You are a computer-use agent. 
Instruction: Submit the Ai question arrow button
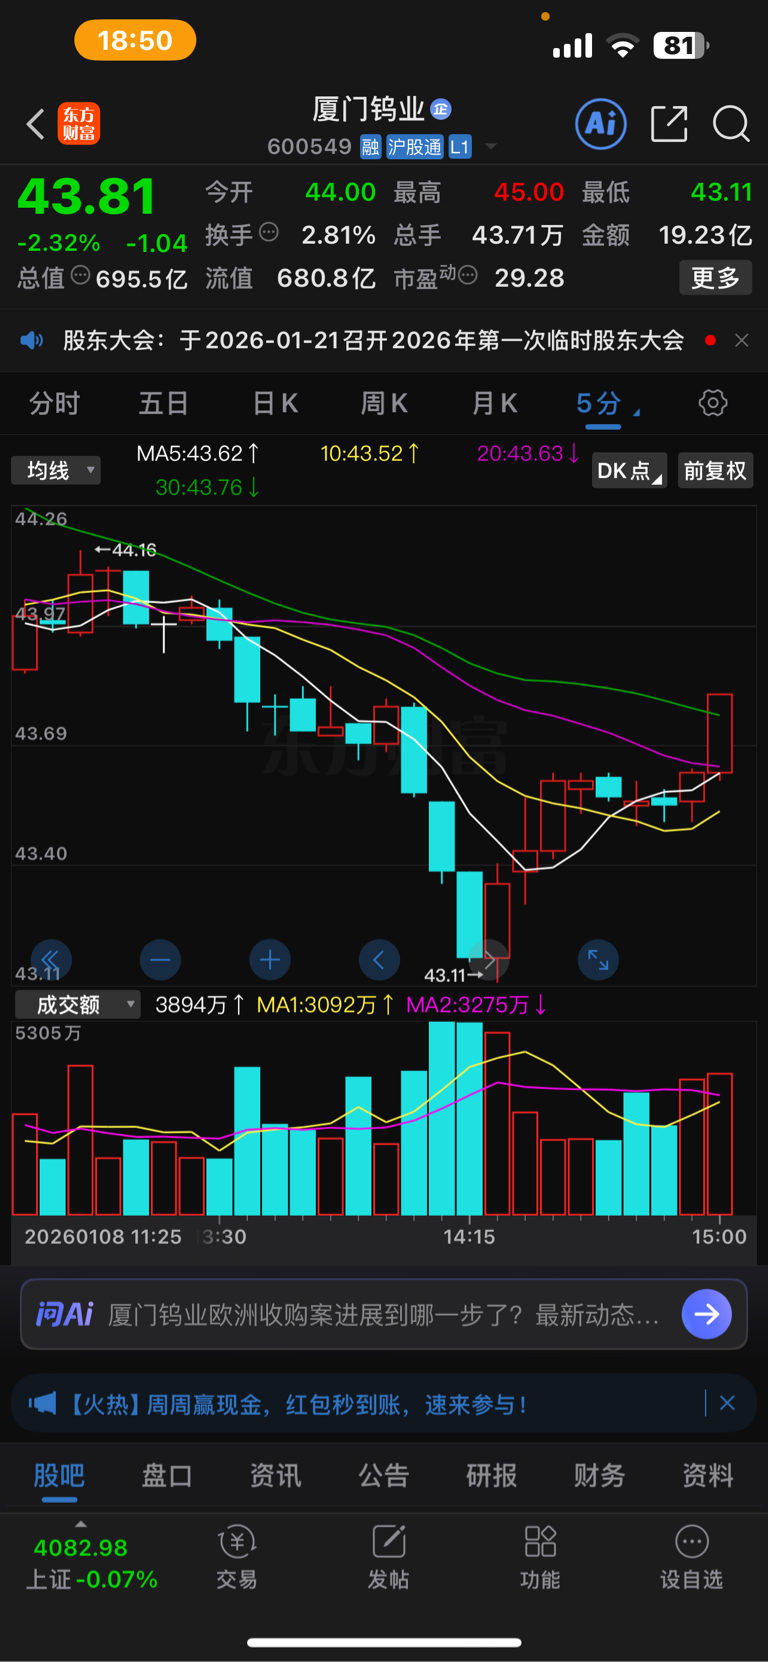point(707,1314)
